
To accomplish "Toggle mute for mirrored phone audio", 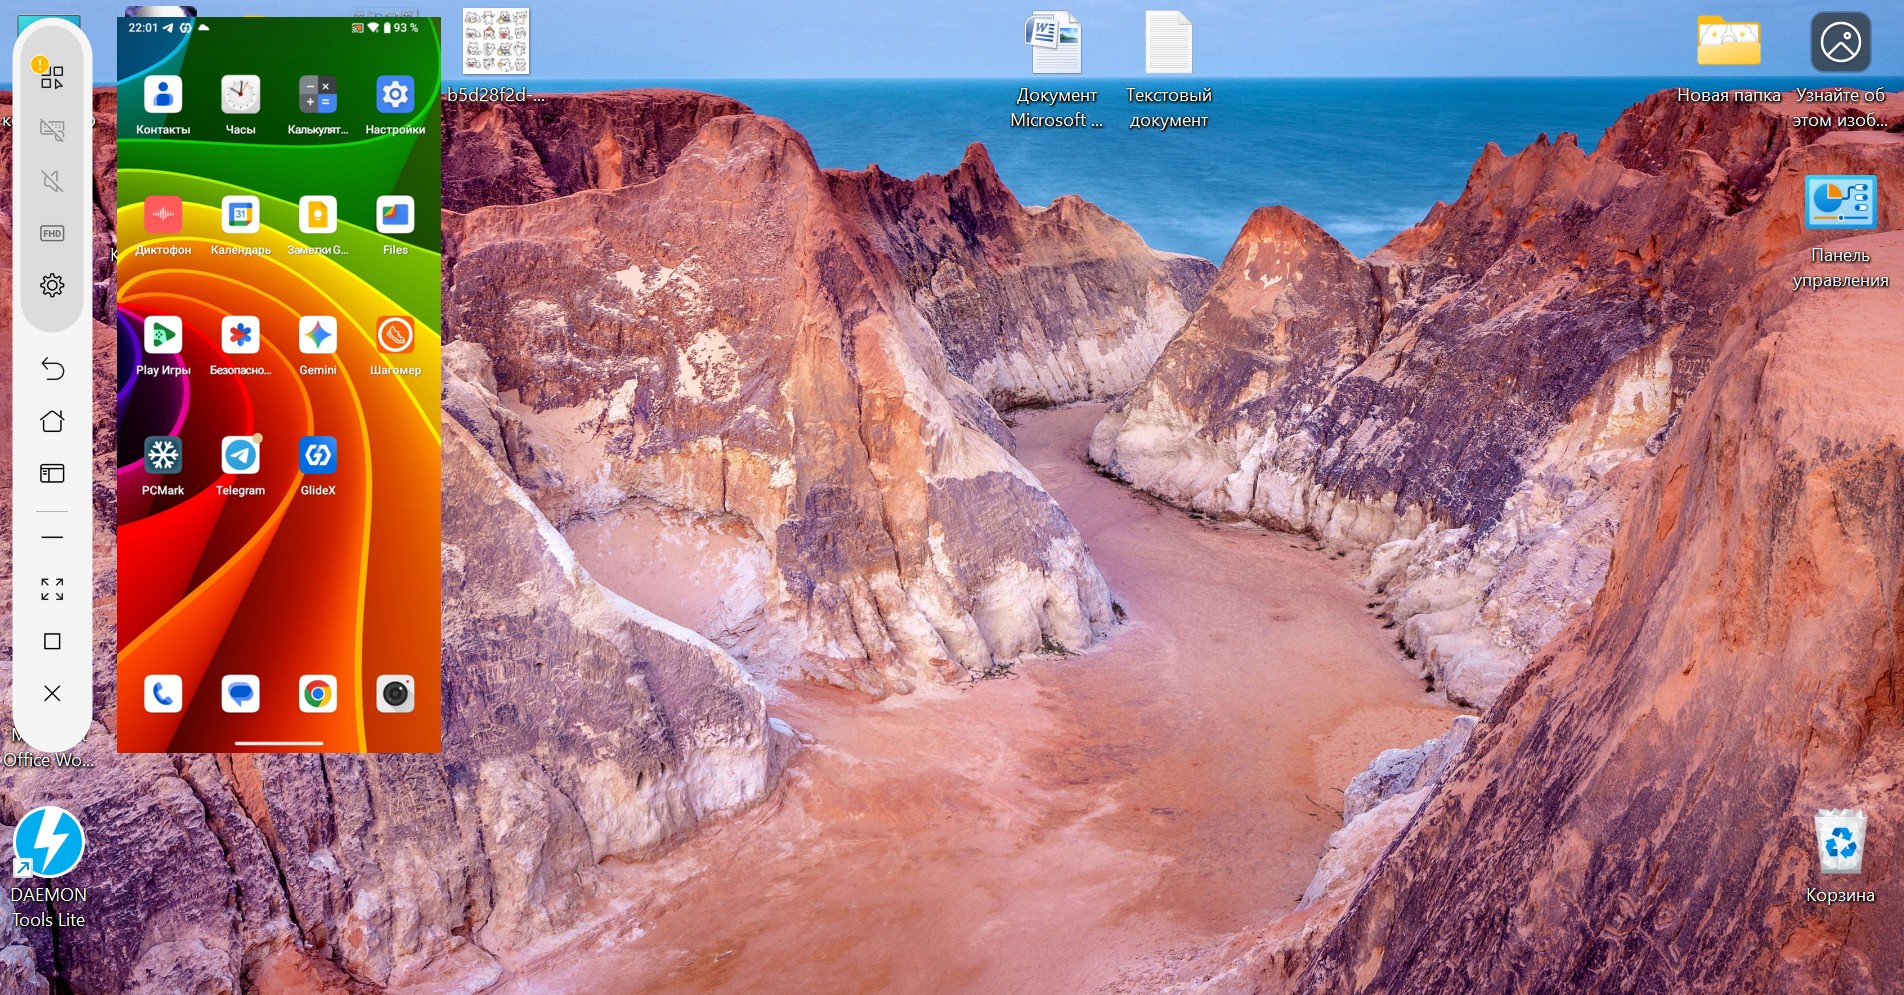I will [52, 181].
